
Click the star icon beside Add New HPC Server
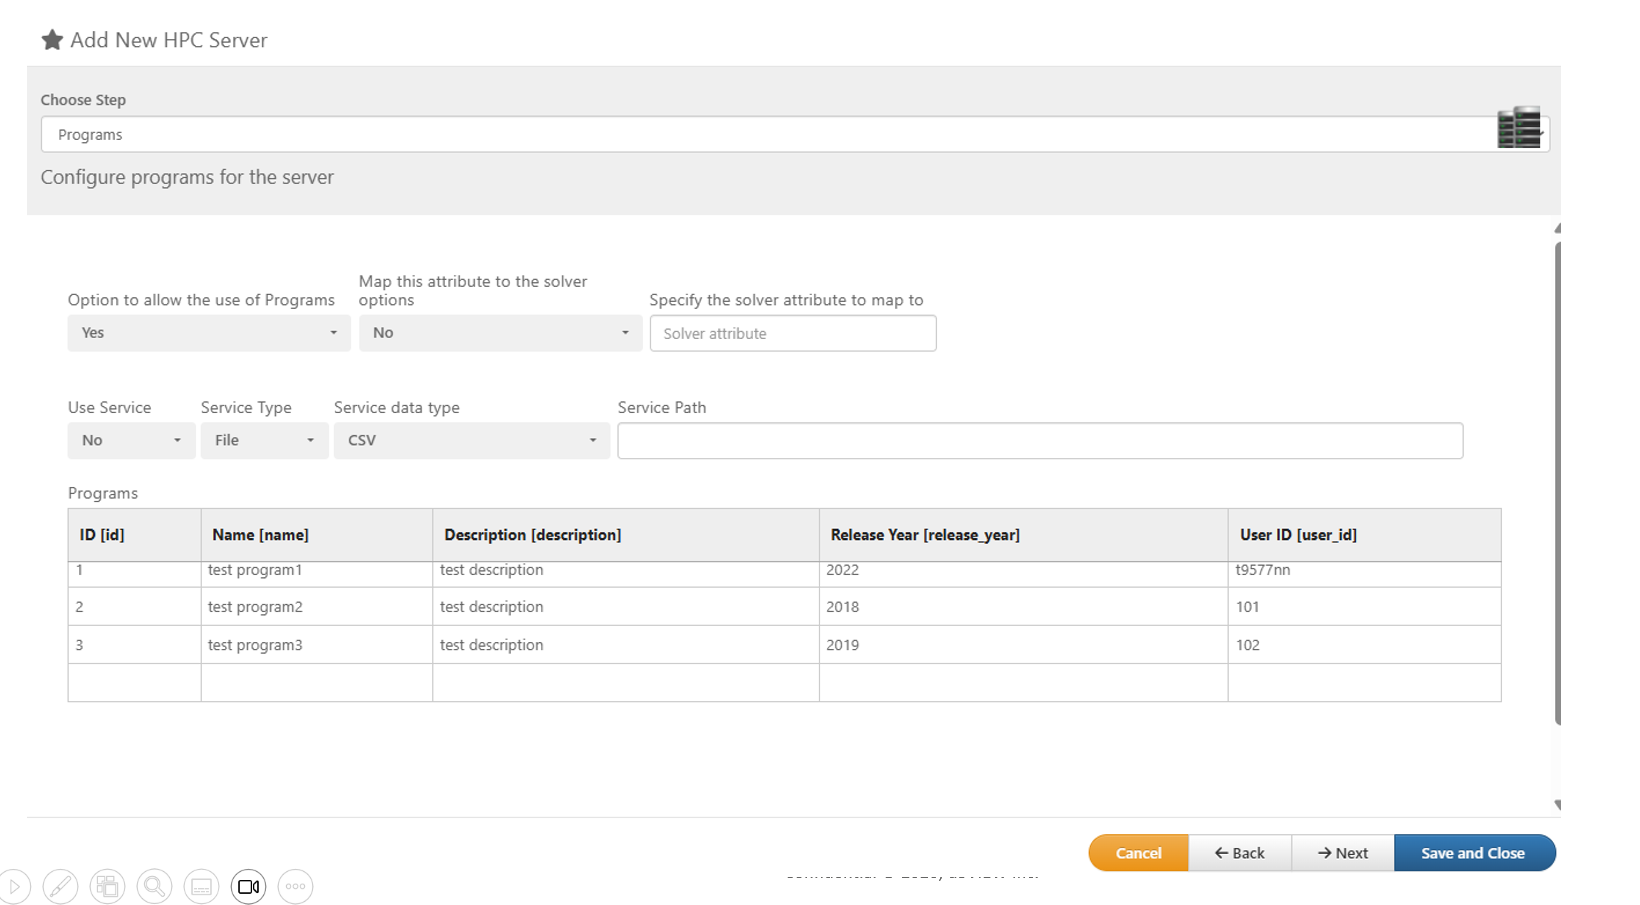pyautogui.click(x=52, y=40)
